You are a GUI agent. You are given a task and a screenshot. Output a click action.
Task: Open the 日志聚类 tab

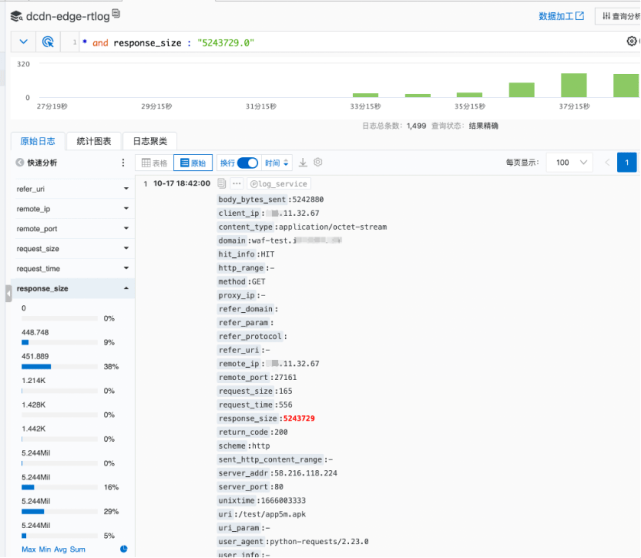pos(150,141)
